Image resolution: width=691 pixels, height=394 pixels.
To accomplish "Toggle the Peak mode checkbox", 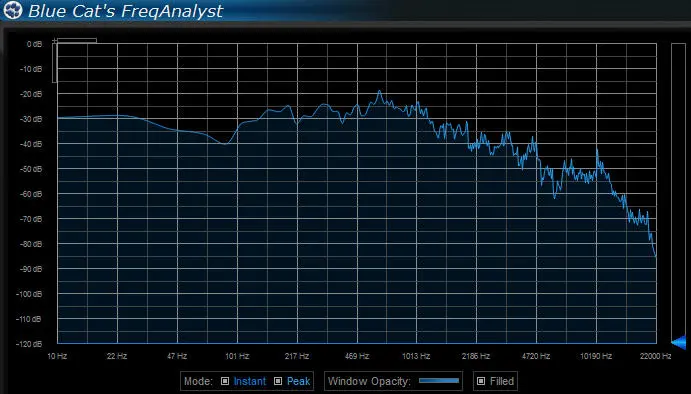I will [x=278, y=381].
